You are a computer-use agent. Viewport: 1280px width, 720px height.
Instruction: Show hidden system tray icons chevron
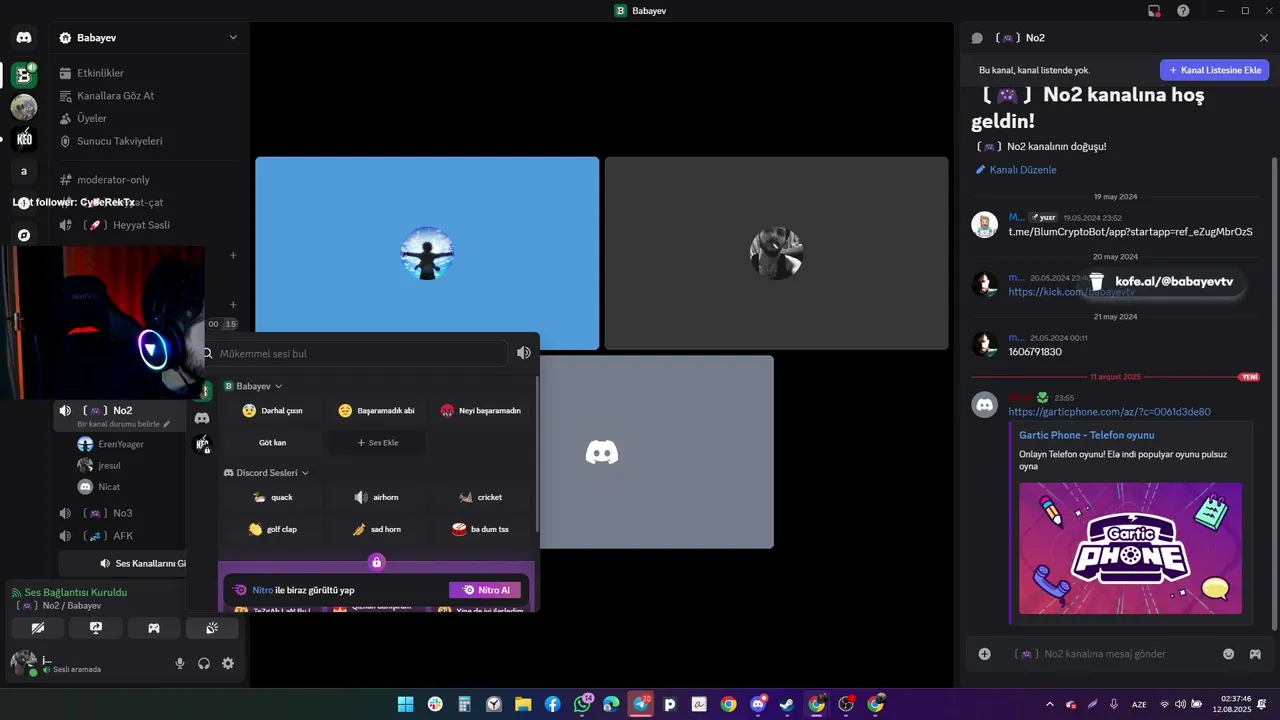tap(1049, 704)
